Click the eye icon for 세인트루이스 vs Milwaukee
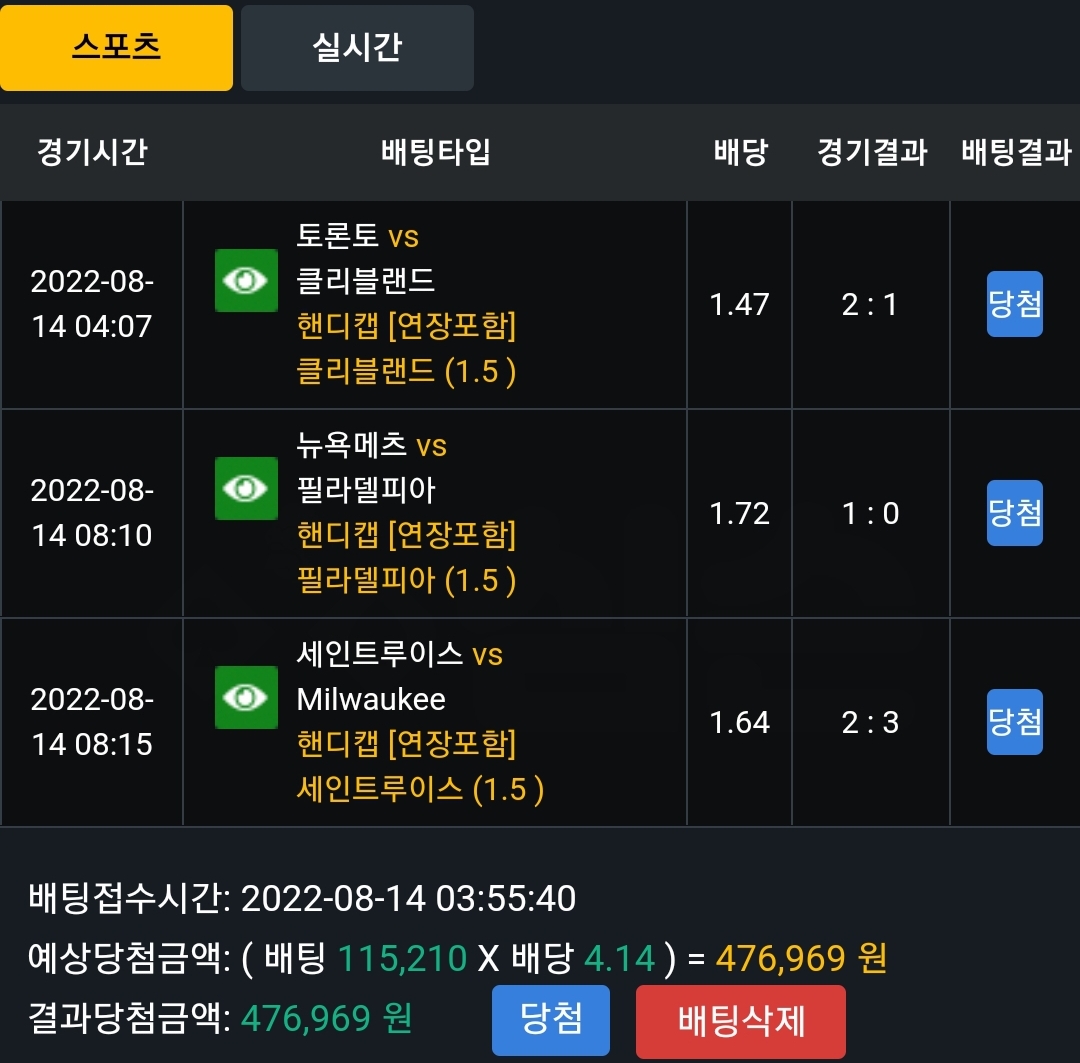1080x1063 pixels. [246, 697]
